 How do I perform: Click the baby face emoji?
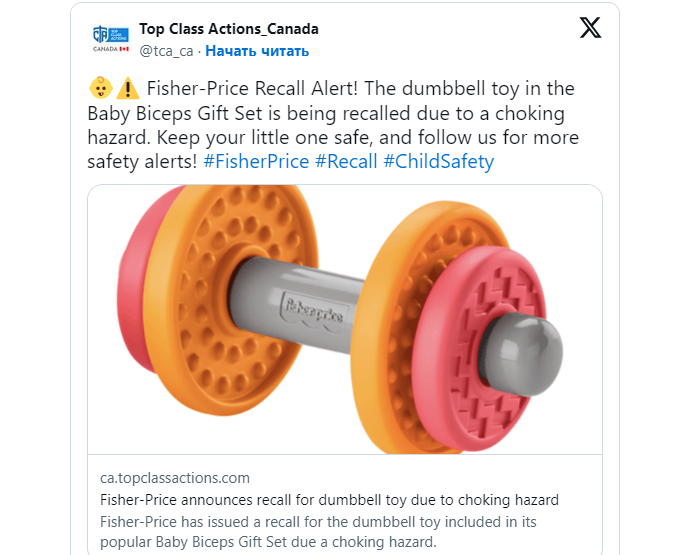click(x=99, y=89)
